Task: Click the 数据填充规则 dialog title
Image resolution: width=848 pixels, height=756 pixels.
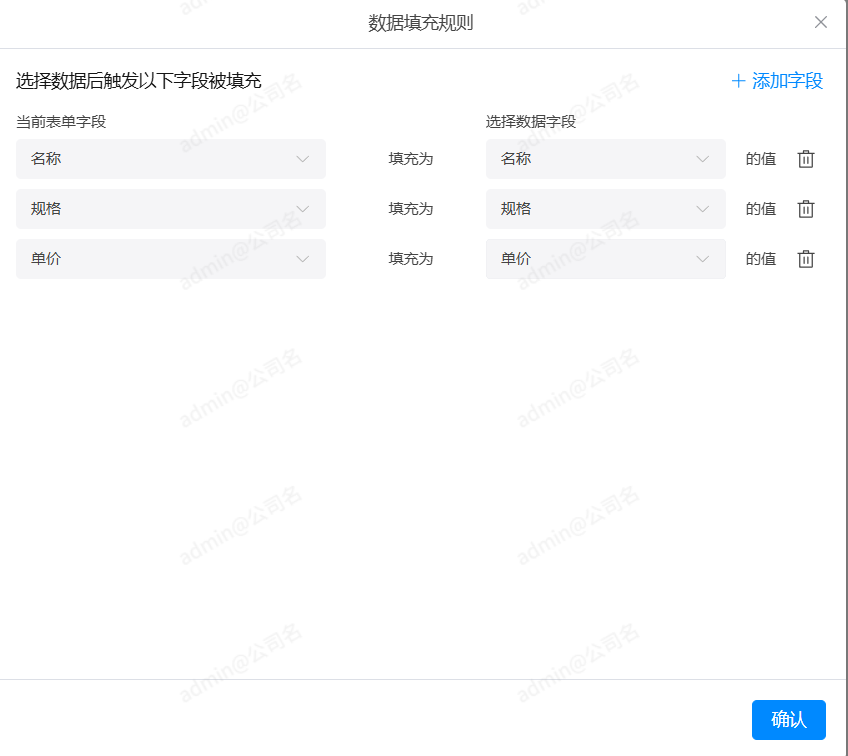Action: pyautogui.click(x=420, y=23)
